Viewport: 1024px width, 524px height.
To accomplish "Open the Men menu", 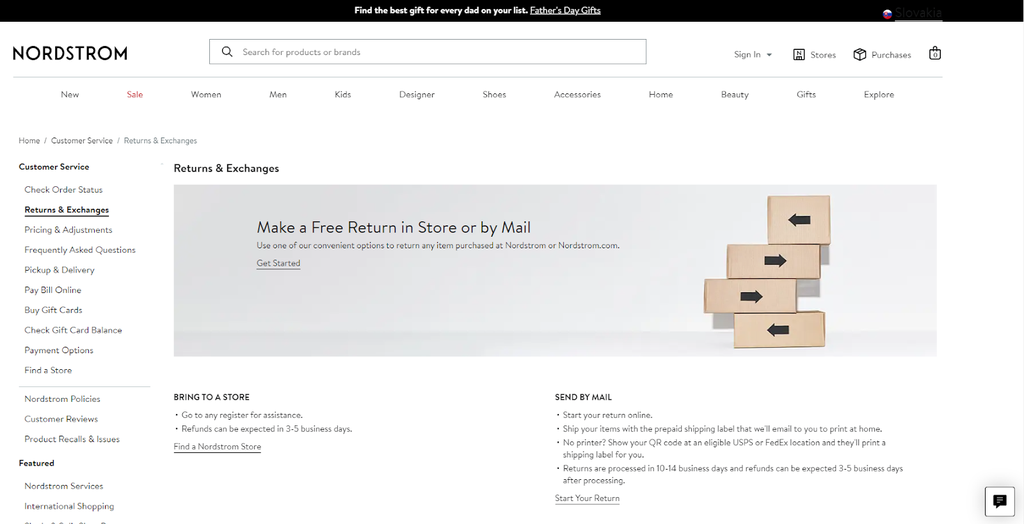I will (278, 94).
